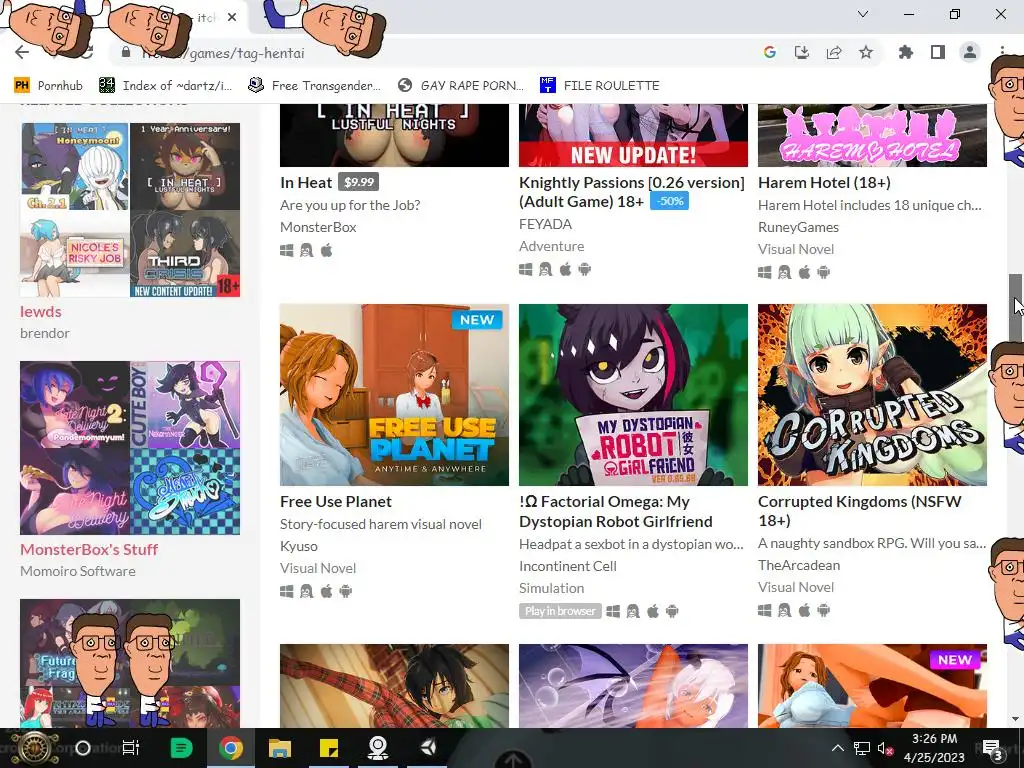
Task: Go back with the browser back arrow
Action: (x=22, y=52)
